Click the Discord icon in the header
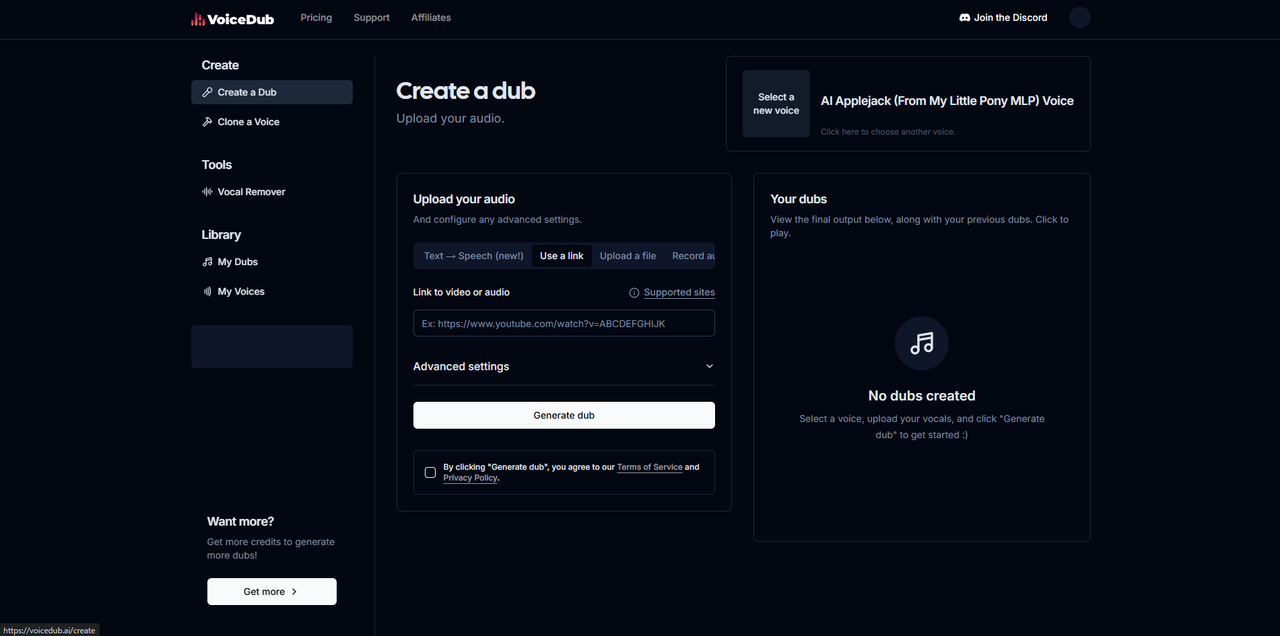 pos(965,18)
